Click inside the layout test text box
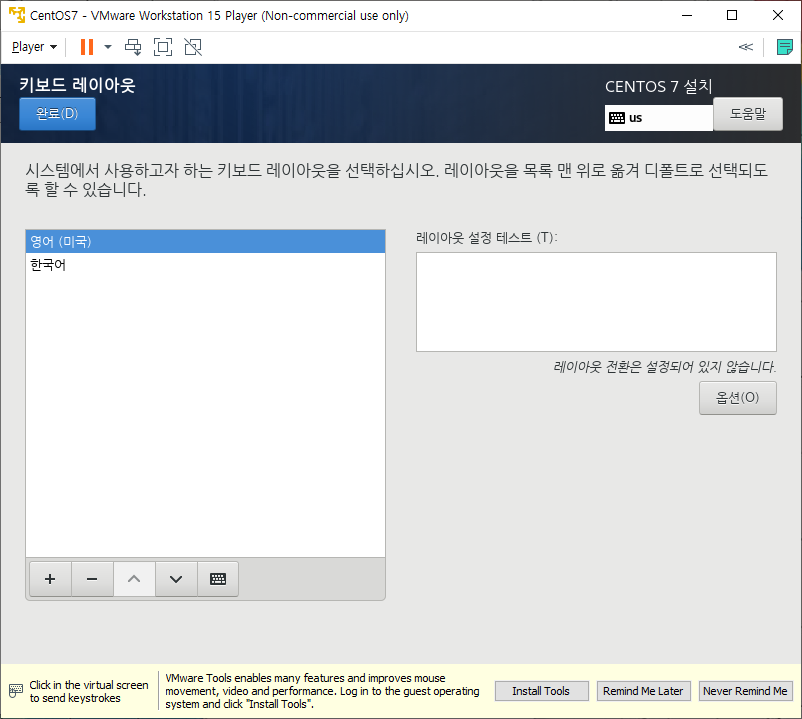This screenshot has height=719, width=802. [596, 302]
